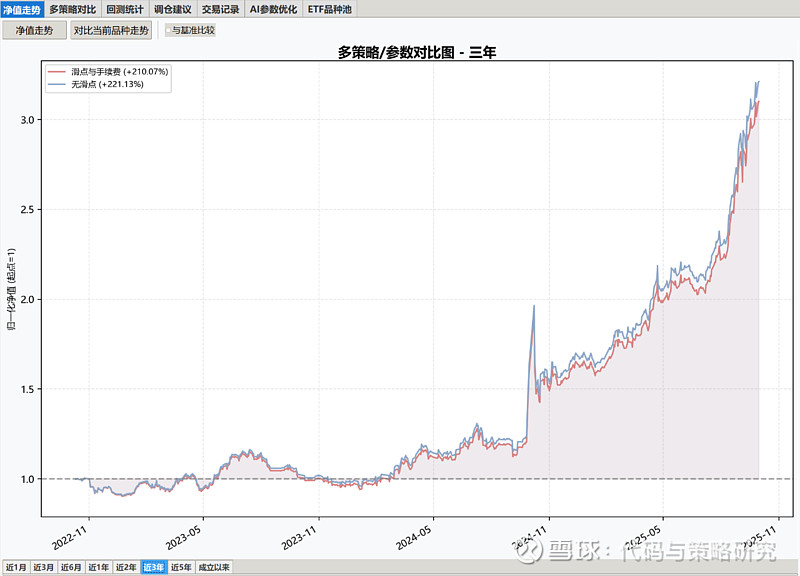Screen dimensions: 800x576
Task: Click the selected 近3年 range
Action: (153, 567)
